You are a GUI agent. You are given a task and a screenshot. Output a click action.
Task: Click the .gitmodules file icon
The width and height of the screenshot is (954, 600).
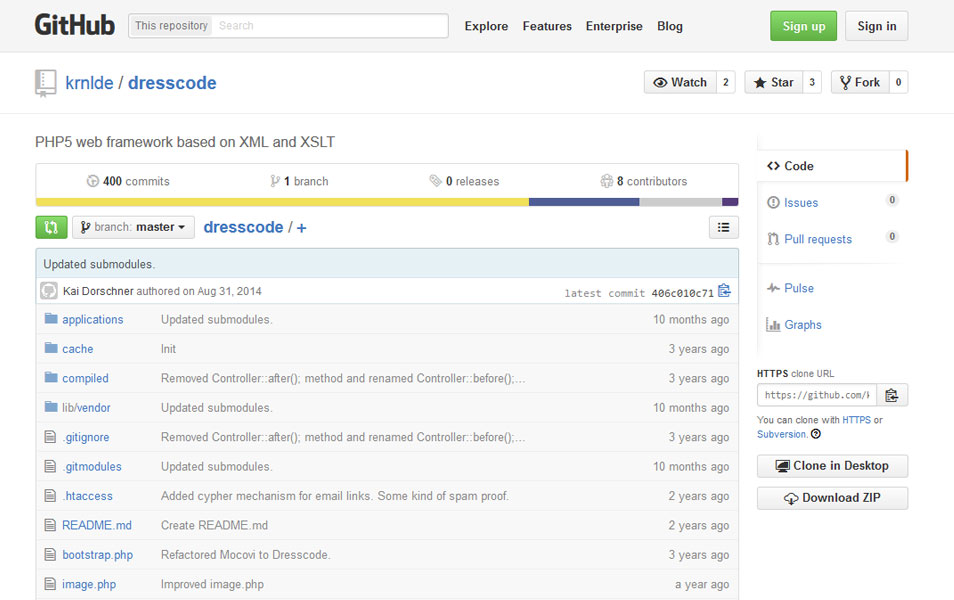[x=50, y=466]
